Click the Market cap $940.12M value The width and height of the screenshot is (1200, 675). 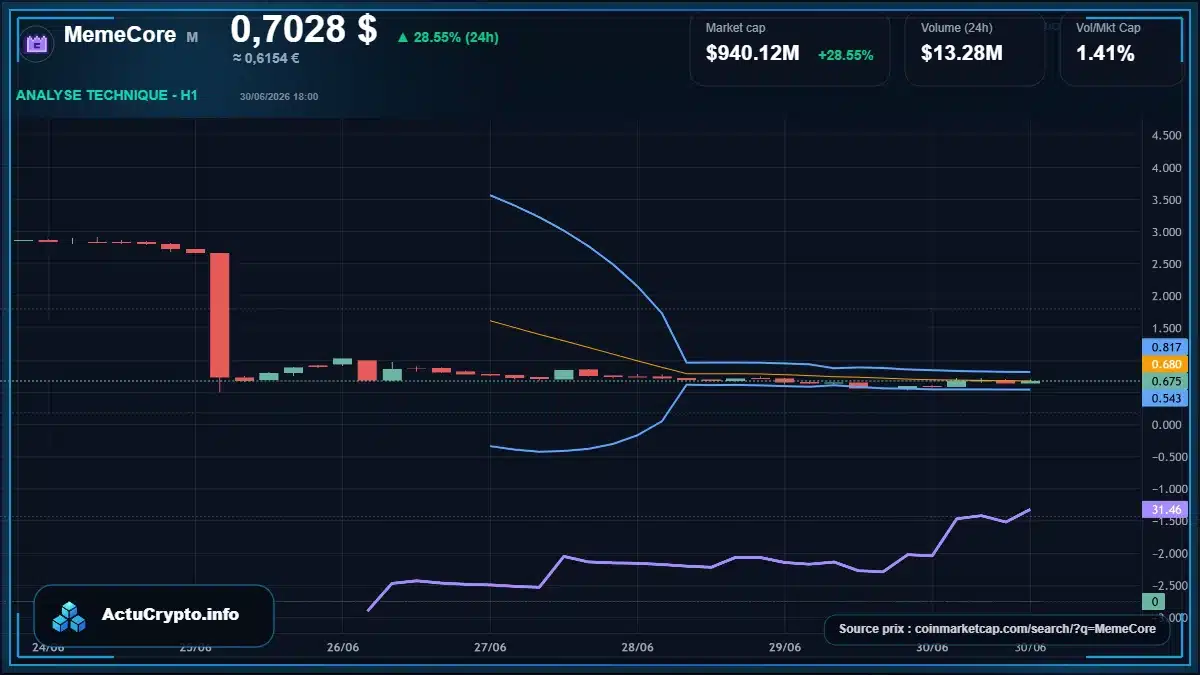pos(752,54)
